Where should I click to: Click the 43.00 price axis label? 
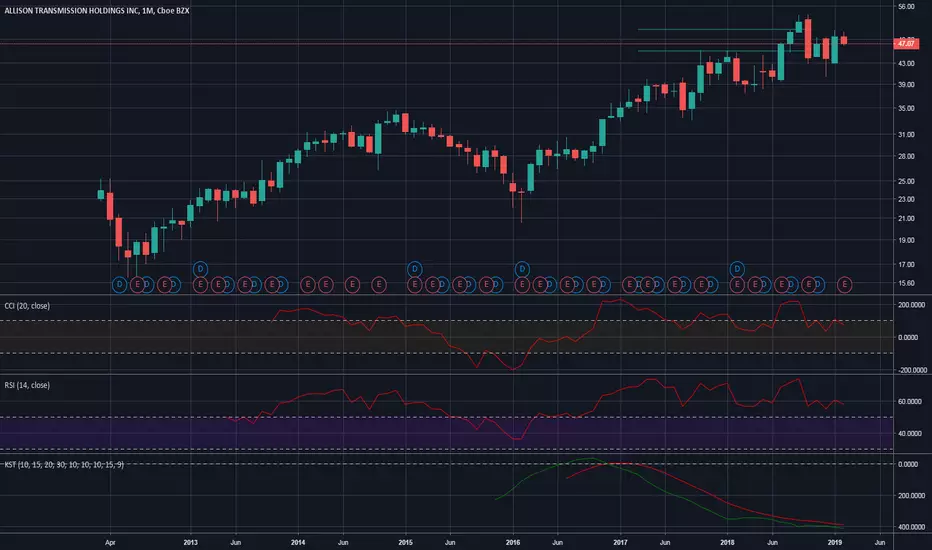[906, 63]
